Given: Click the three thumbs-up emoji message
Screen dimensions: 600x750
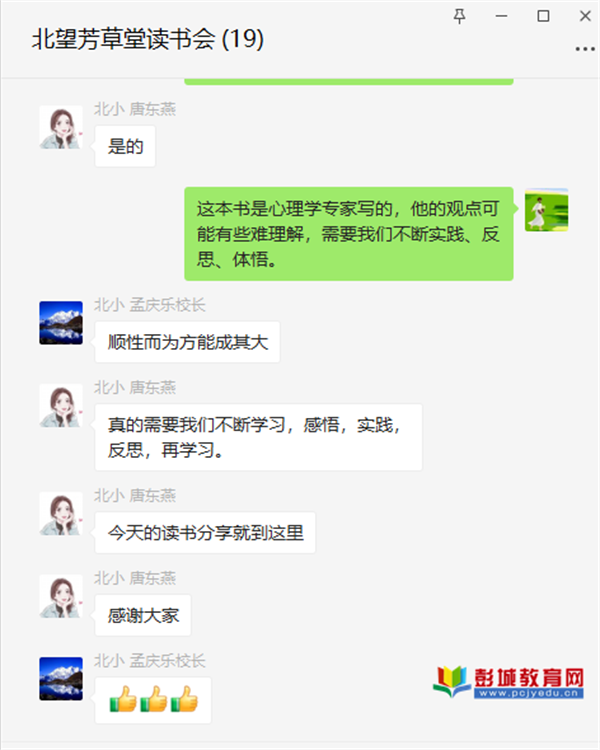Looking at the screenshot, I should pos(153,700).
